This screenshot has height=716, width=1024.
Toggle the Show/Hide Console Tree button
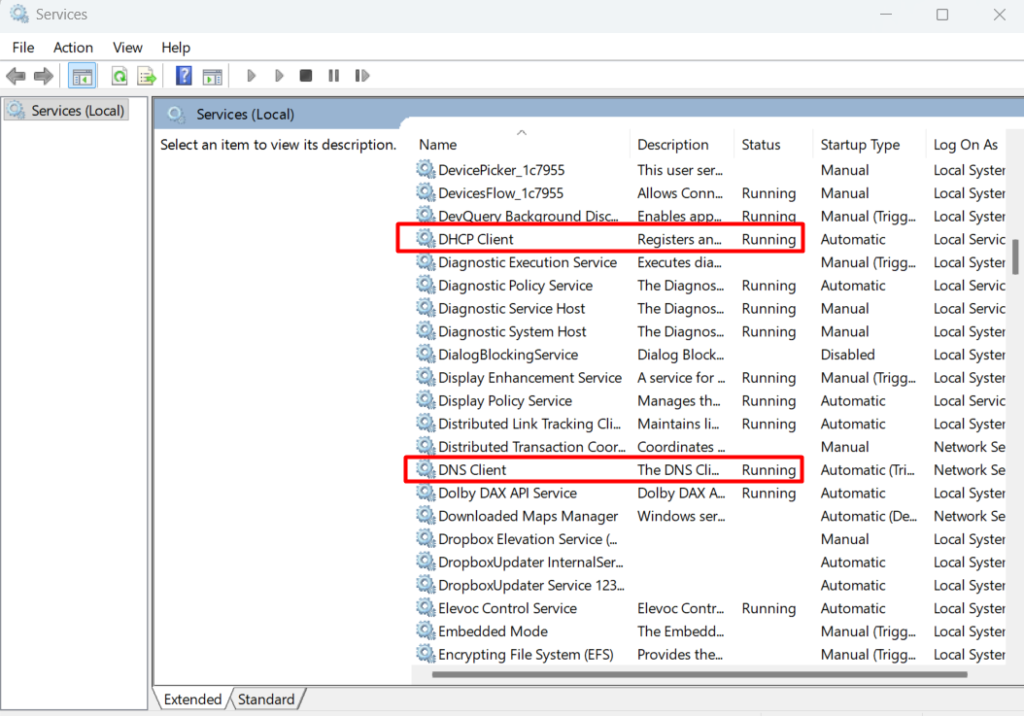point(82,76)
